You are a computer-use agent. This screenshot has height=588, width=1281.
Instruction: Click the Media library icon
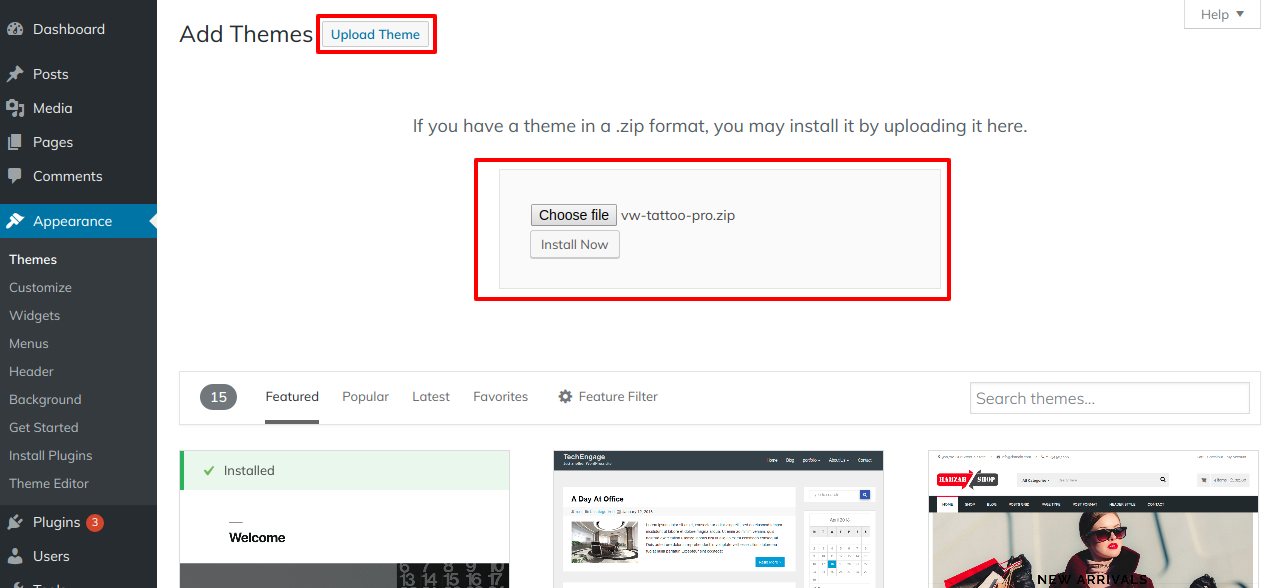click(15, 108)
